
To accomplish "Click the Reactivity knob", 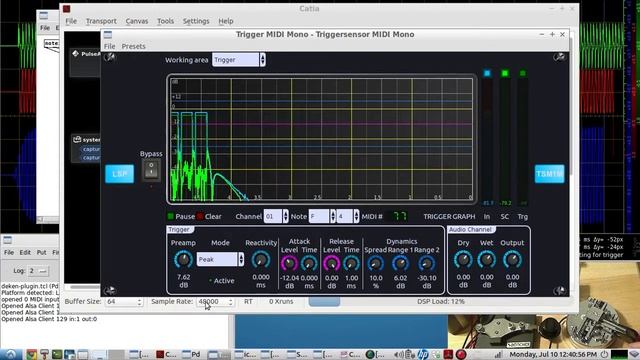I will click(x=261, y=260).
